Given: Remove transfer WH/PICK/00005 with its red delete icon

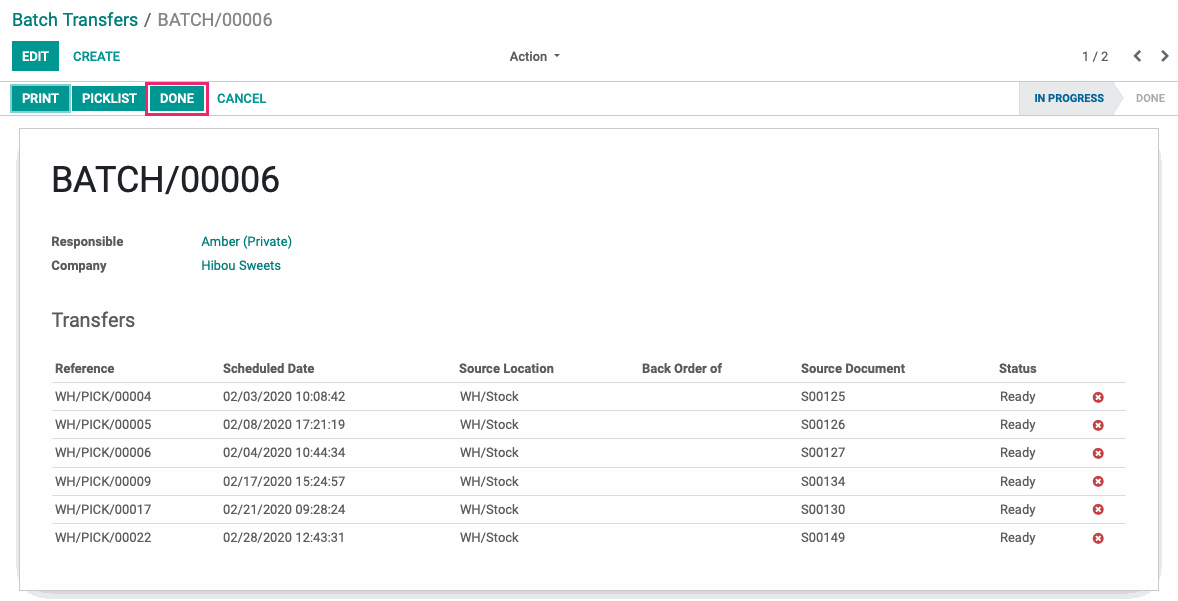Looking at the screenshot, I should pyautogui.click(x=1098, y=425).
